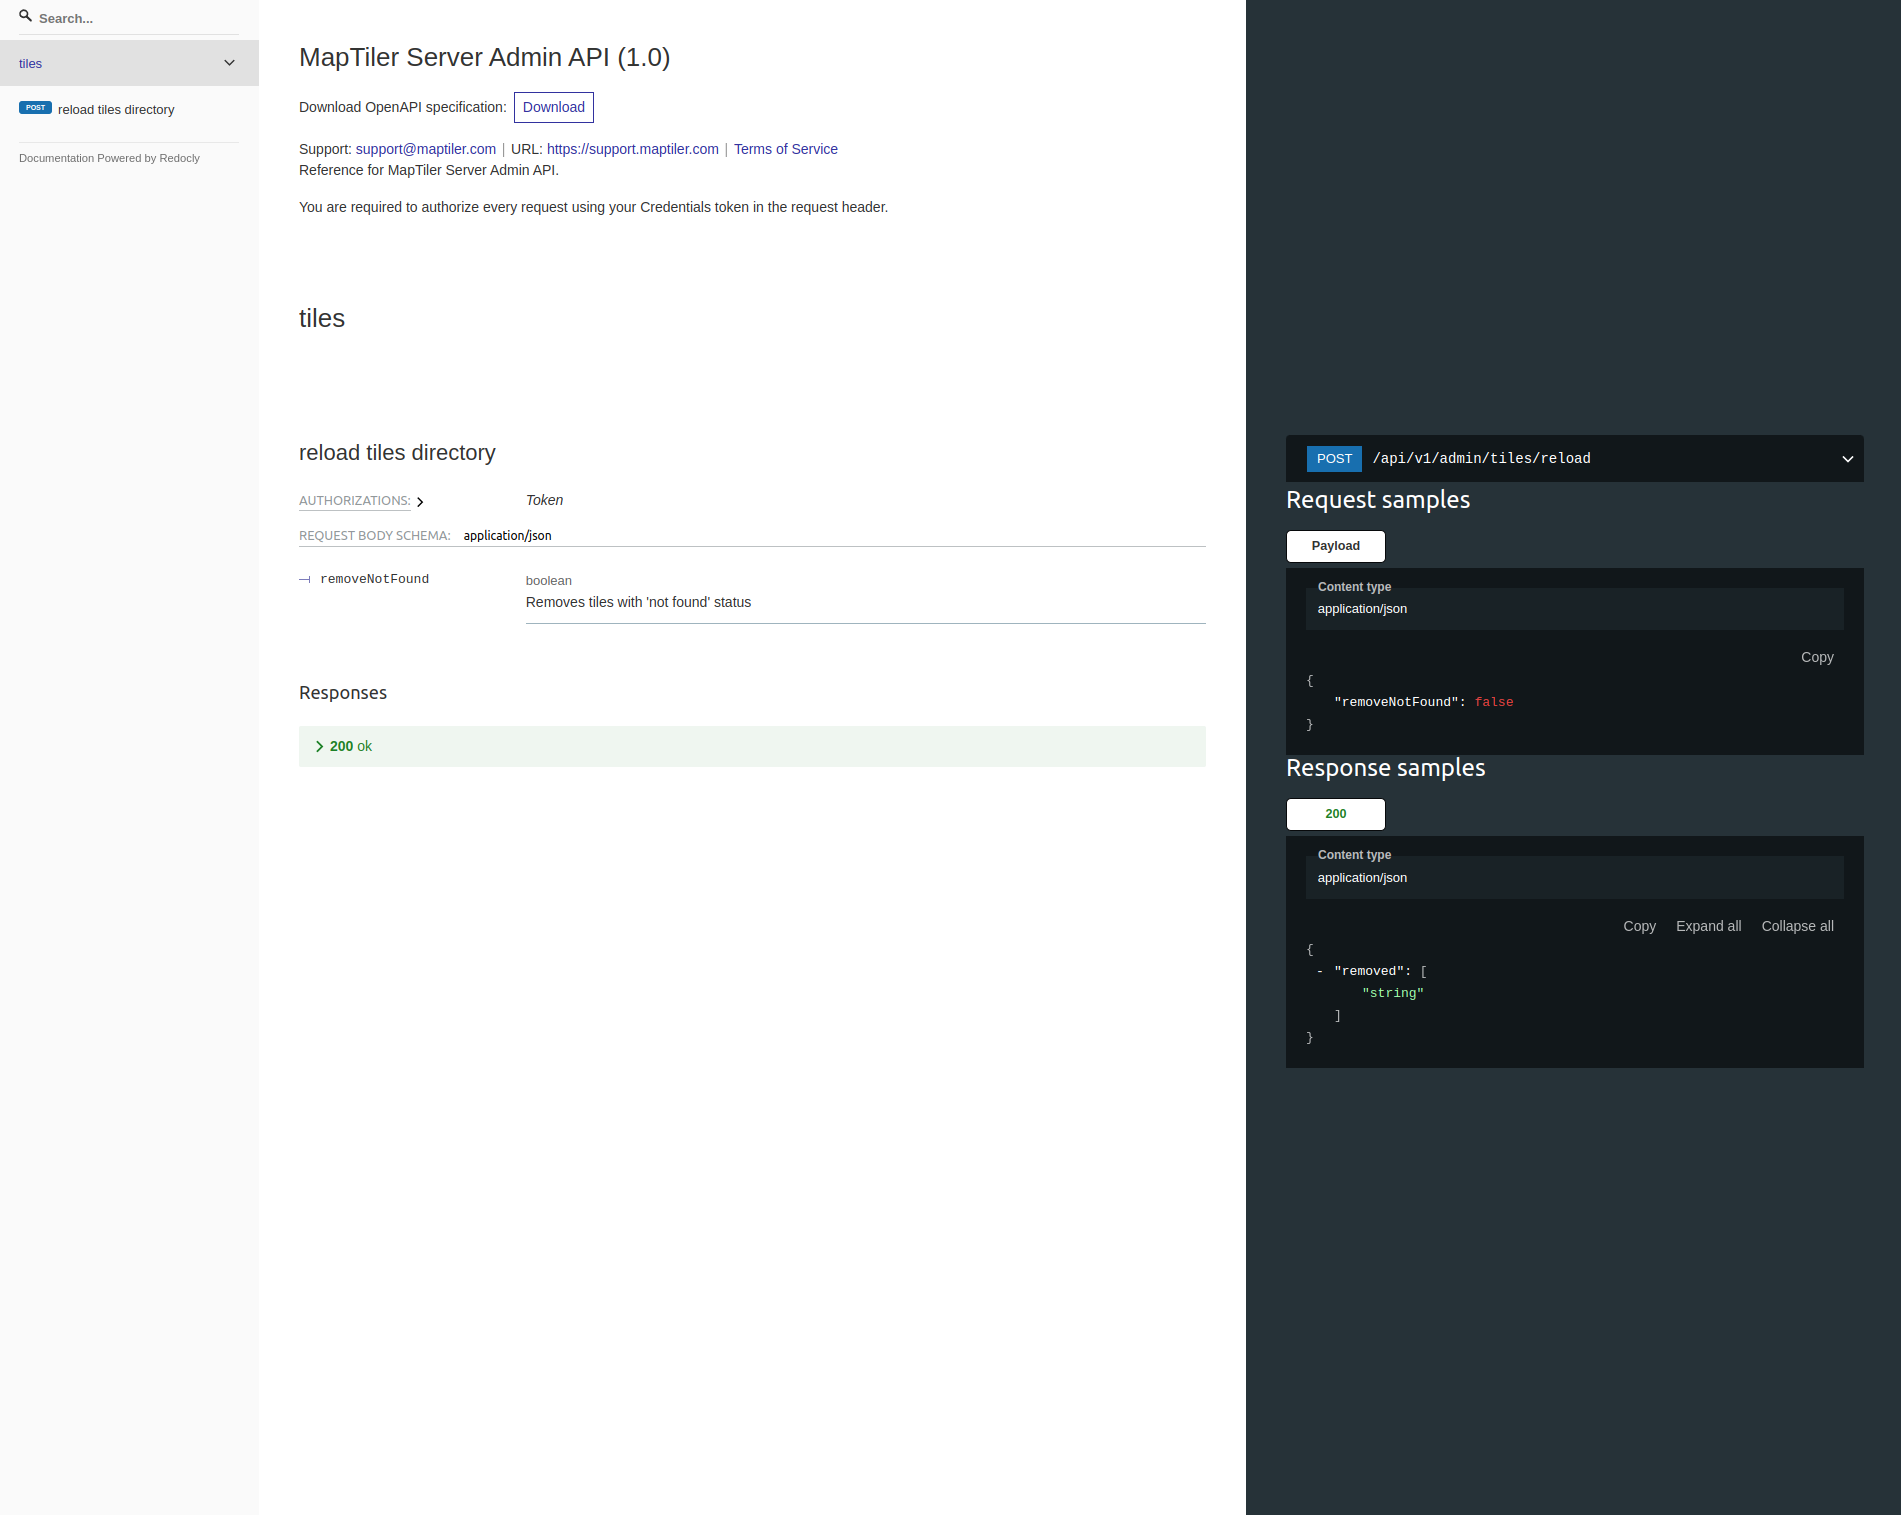1901x1515 pixels.
Task: Click Collapse all in response sample
Action: (1796, 926)
